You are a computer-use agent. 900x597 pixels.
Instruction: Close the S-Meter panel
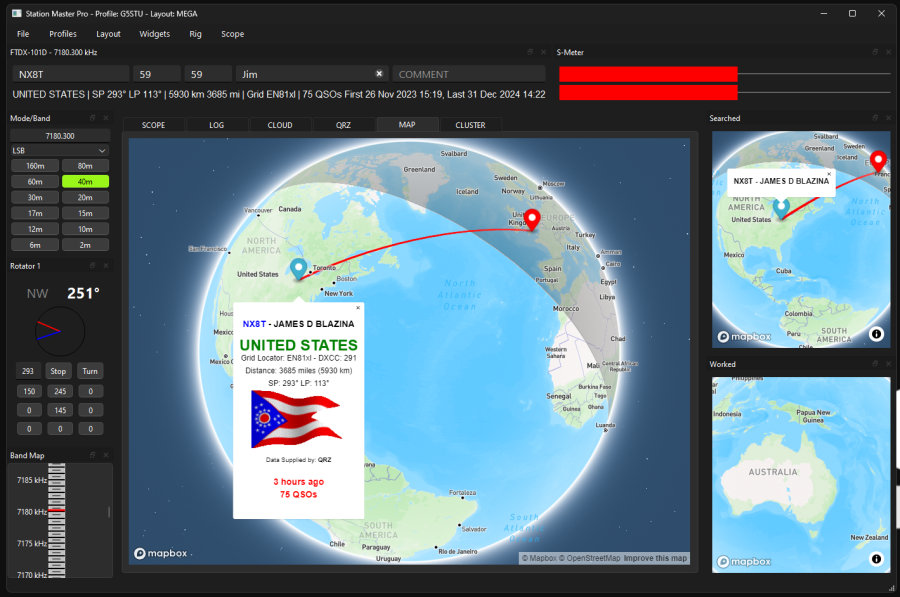889,52
